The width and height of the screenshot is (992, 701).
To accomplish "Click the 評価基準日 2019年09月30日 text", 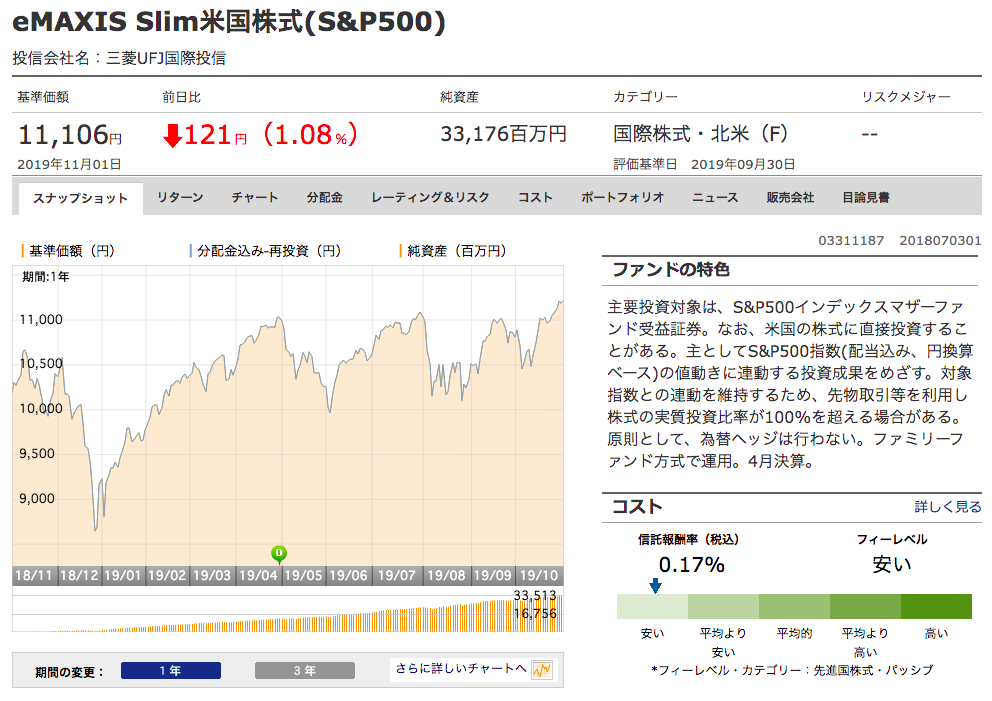I will pos(704,164).
